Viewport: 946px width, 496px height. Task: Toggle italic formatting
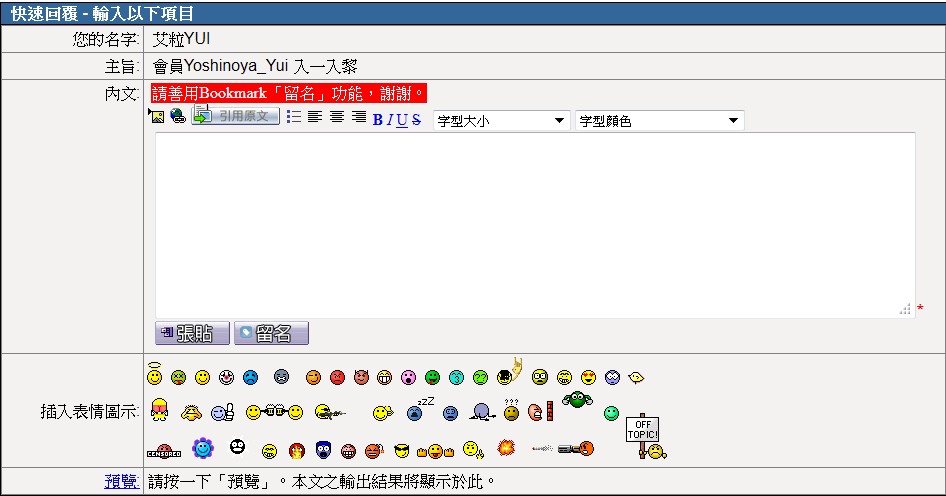(x=390, y=120)
